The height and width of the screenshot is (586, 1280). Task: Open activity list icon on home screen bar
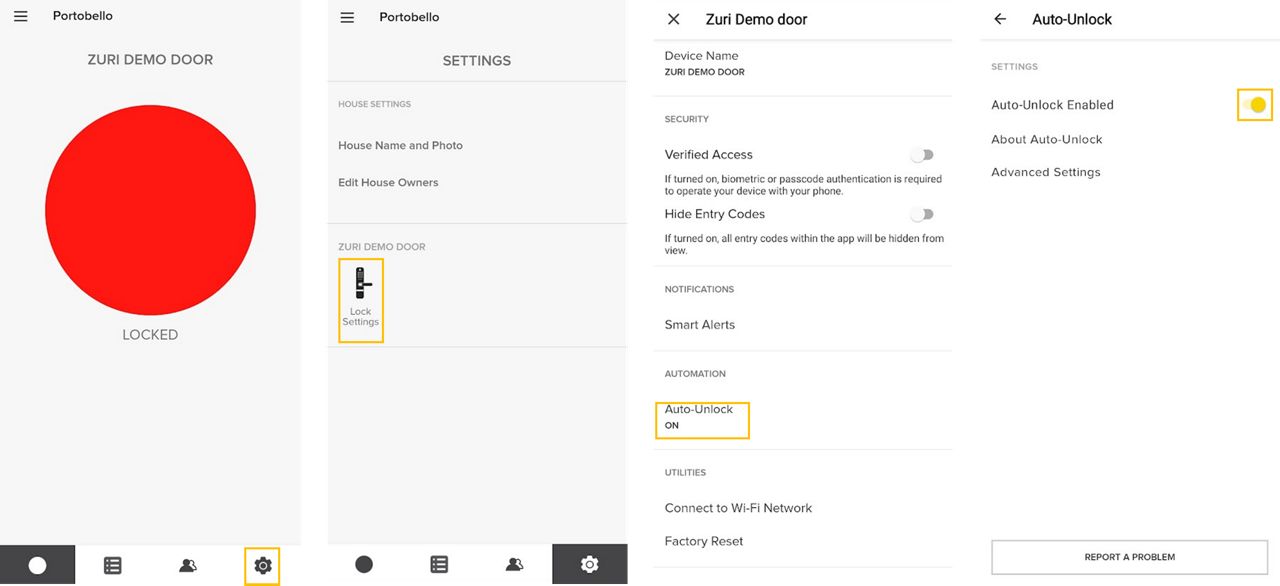113,566
